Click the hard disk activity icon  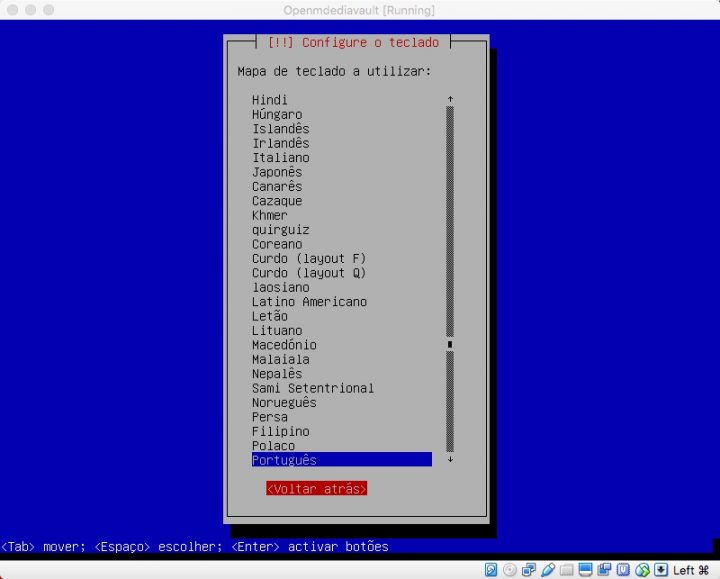click(x=491, y=570)
